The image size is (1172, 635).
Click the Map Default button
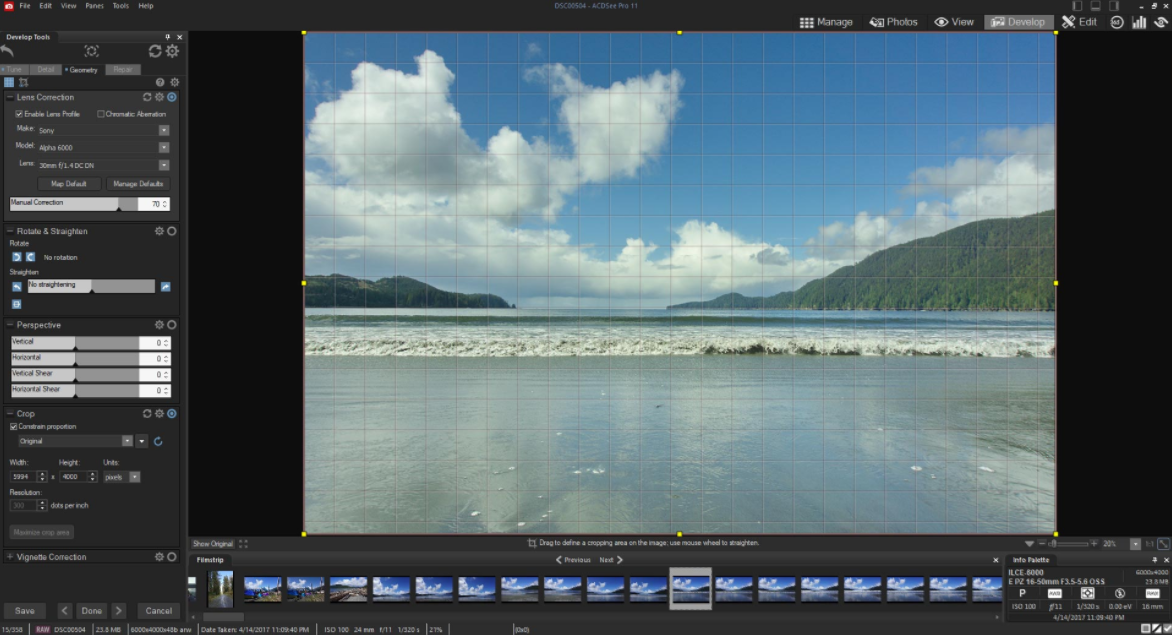[69, 184]
